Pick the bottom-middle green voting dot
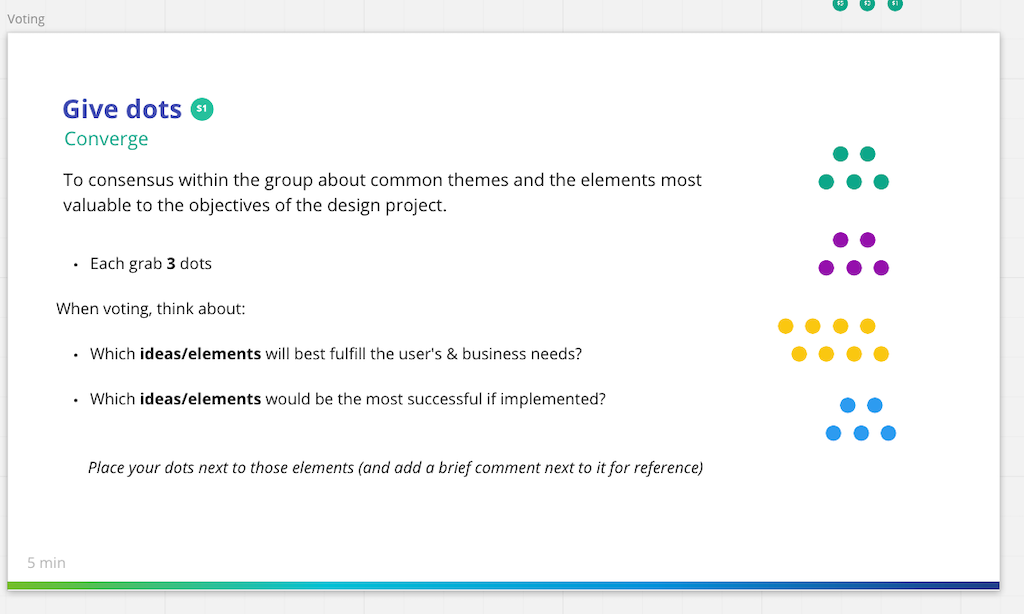The height and width of the screenshot is (614, 1024). pos(854,182)
